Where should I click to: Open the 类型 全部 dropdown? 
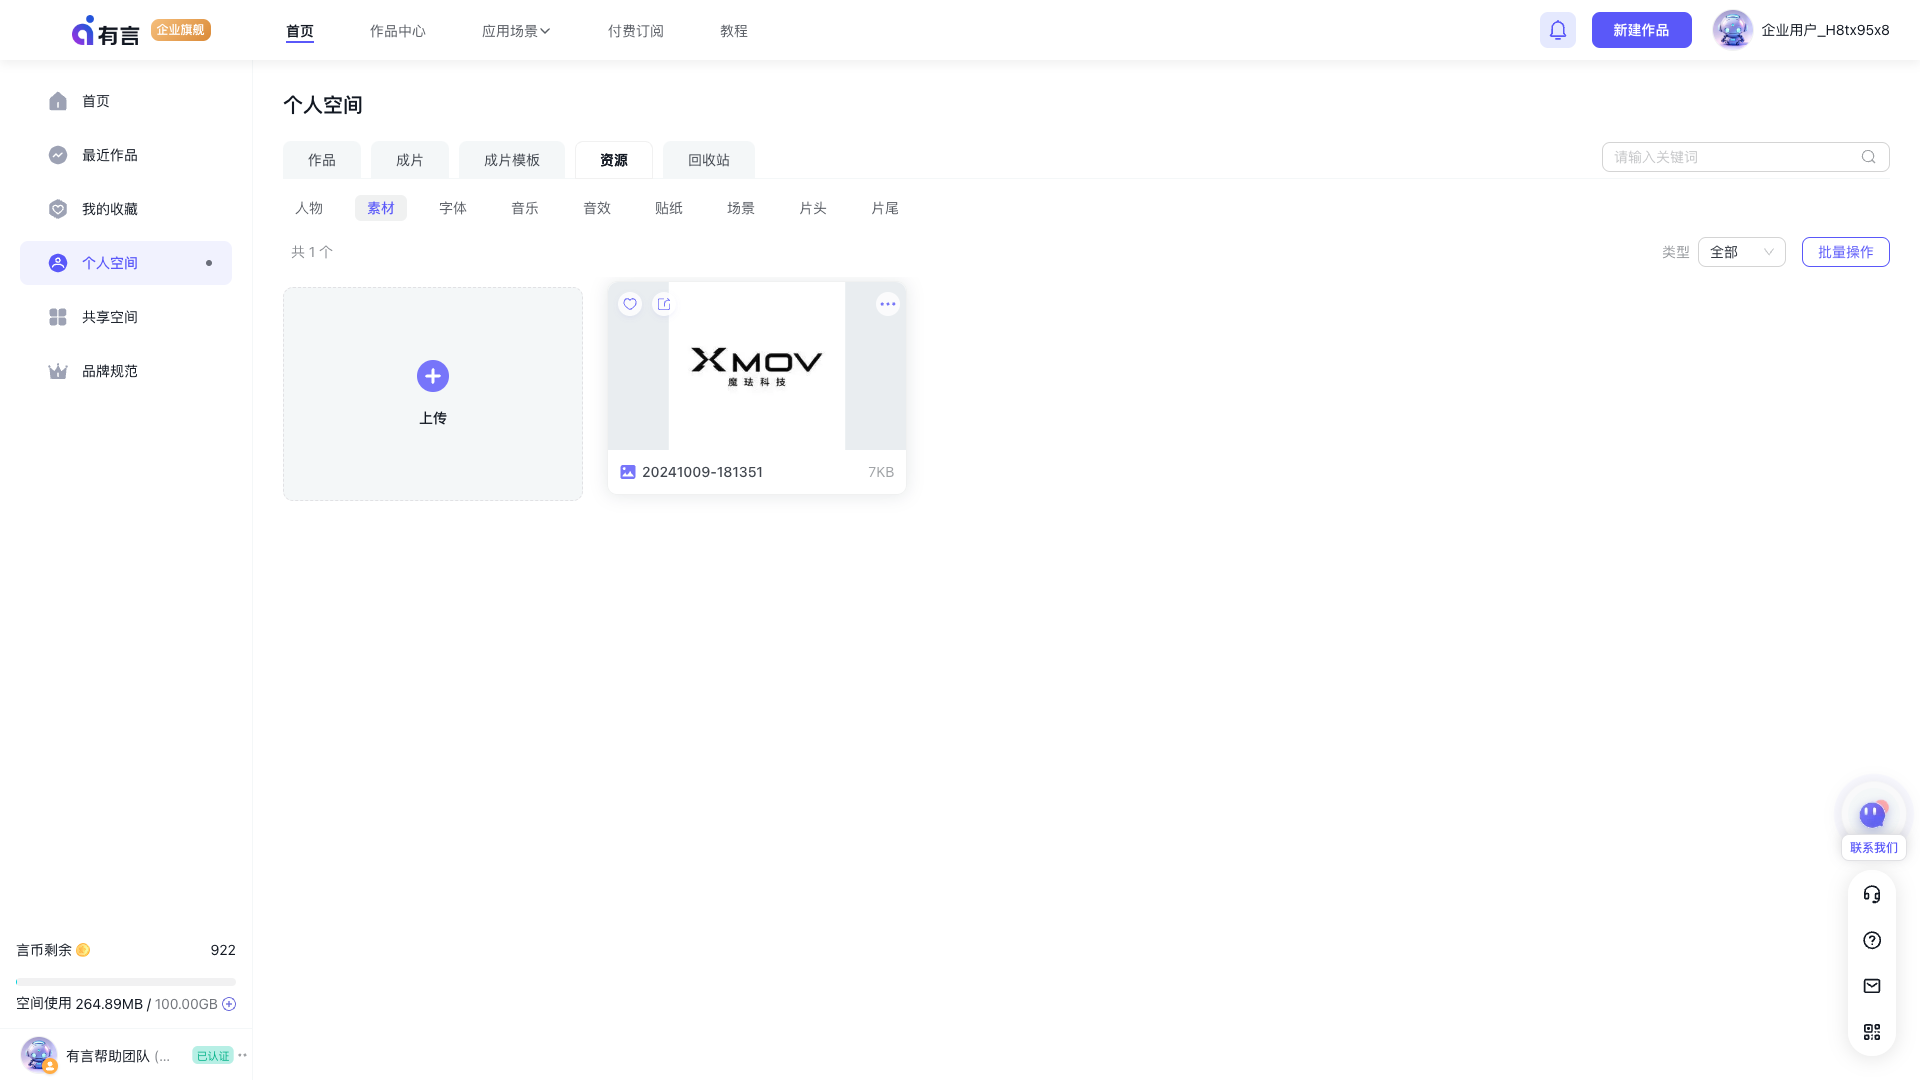[1741, 252]
